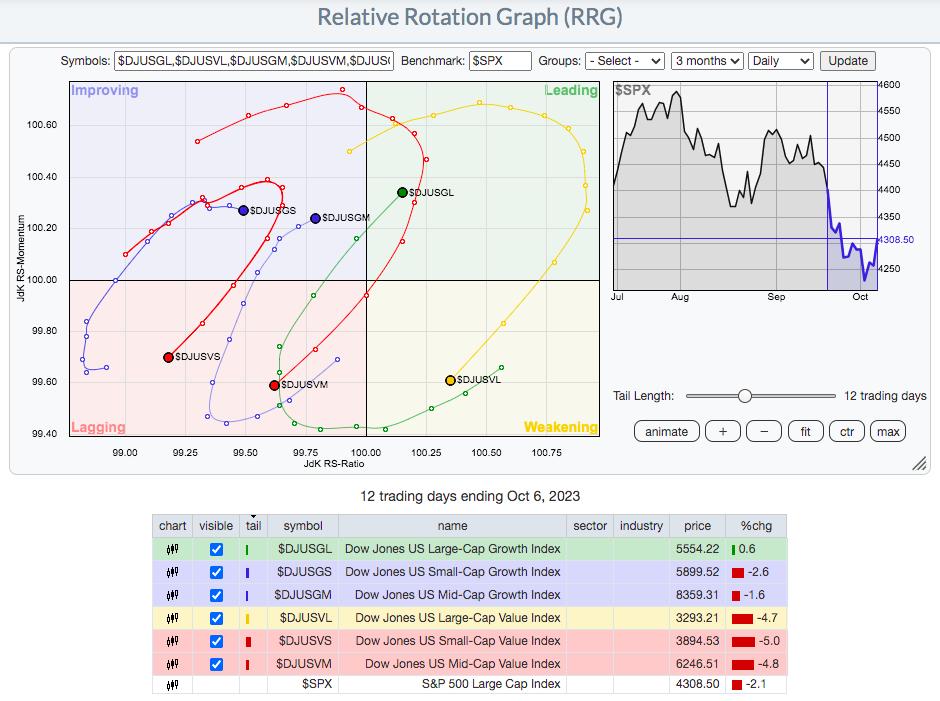Image resolution: width=940 pixels, height=701 pixels.
Task: Uncheck visibility for Large-Cap Growth Index
Action: 216,549
